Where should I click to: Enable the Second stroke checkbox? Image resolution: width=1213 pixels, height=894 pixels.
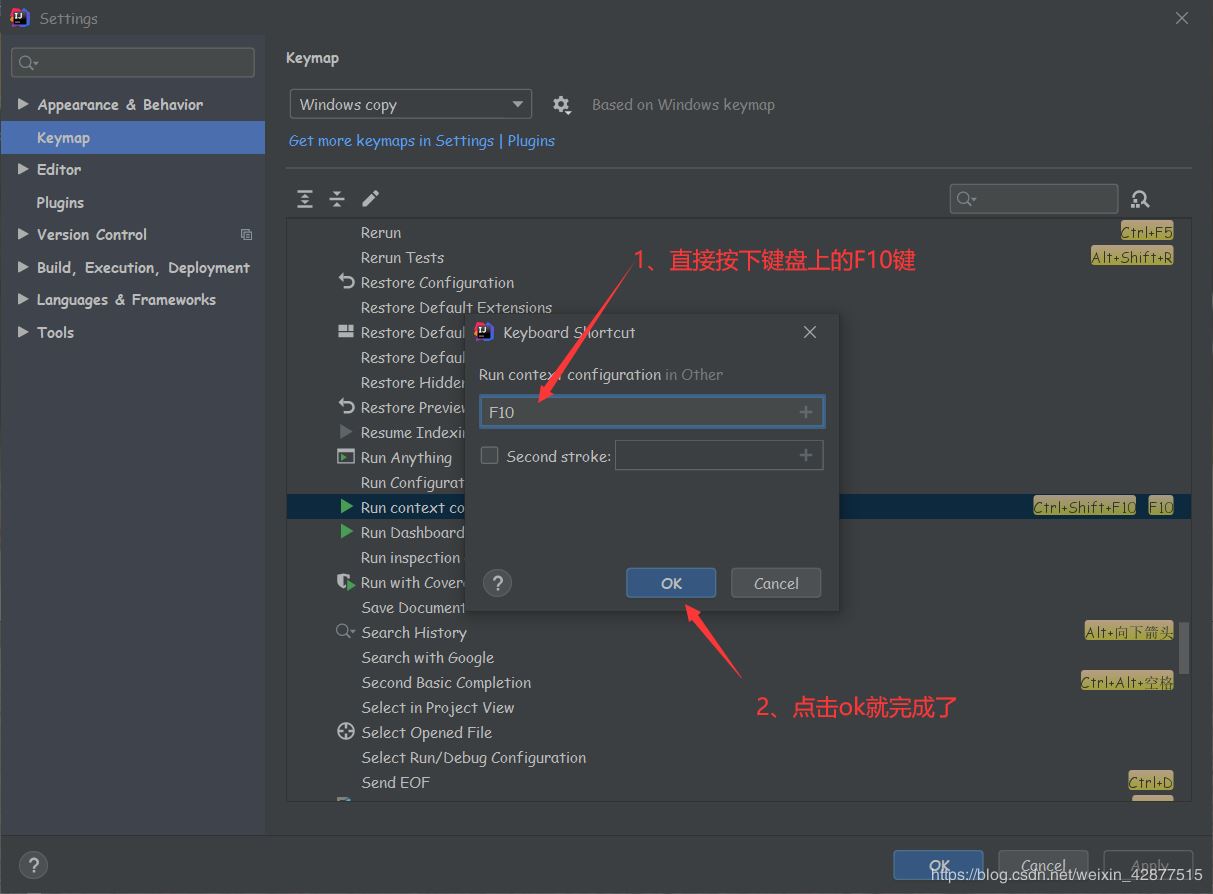click(490, 456)
